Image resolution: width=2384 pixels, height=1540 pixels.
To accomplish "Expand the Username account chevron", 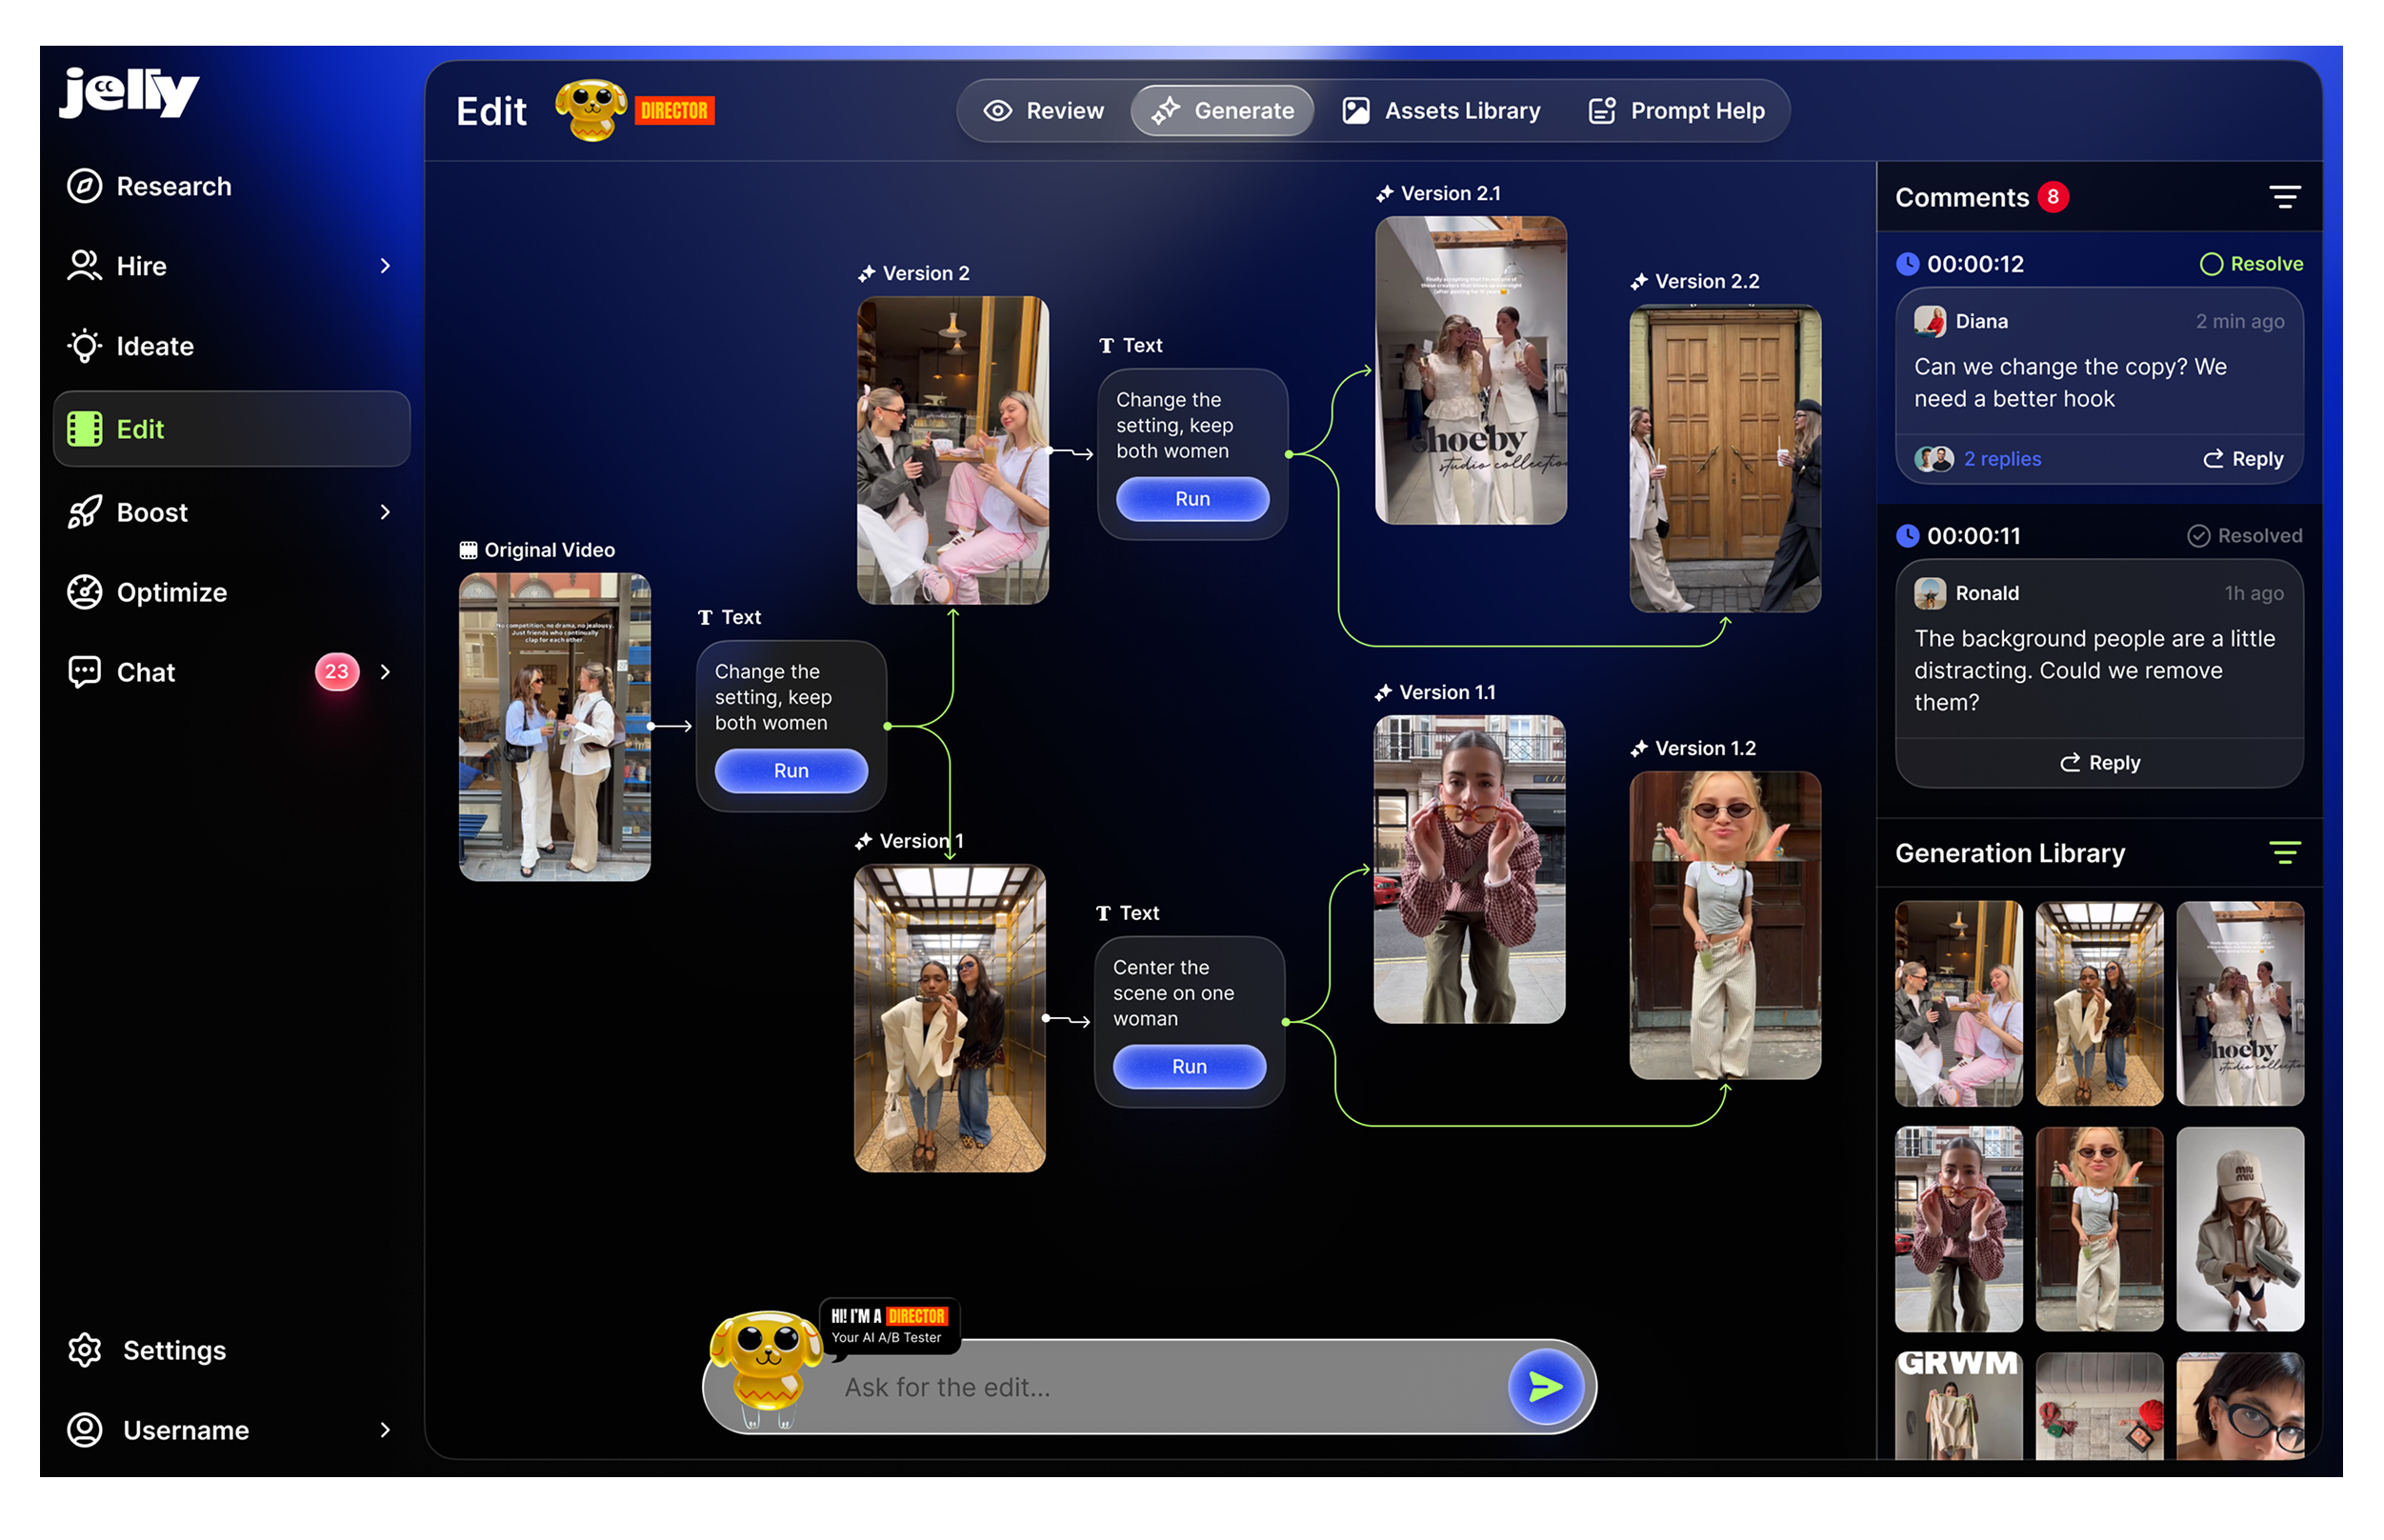I will (x=385, y=1430).
